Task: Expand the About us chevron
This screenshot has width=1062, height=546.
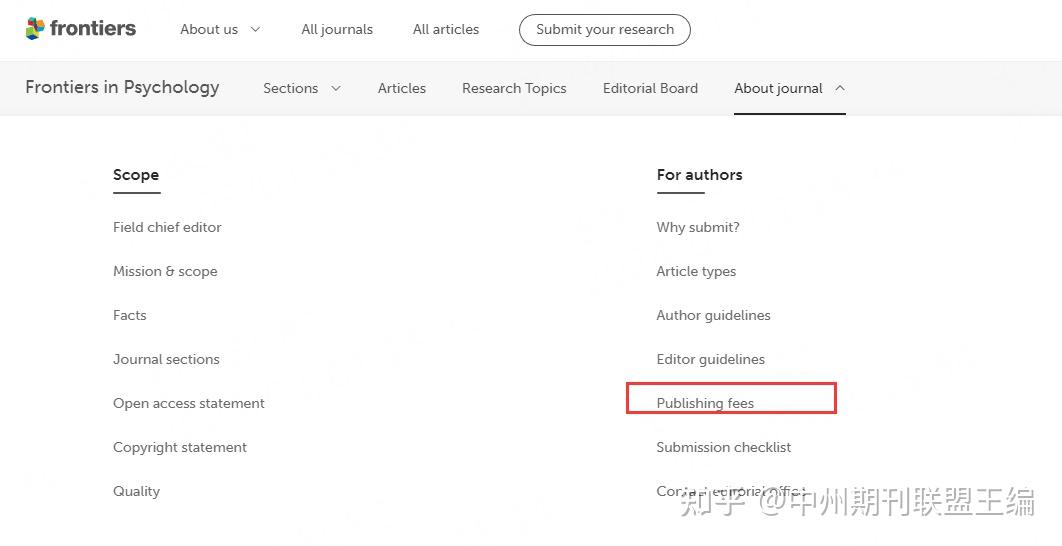Action: [x=255, y=29]
